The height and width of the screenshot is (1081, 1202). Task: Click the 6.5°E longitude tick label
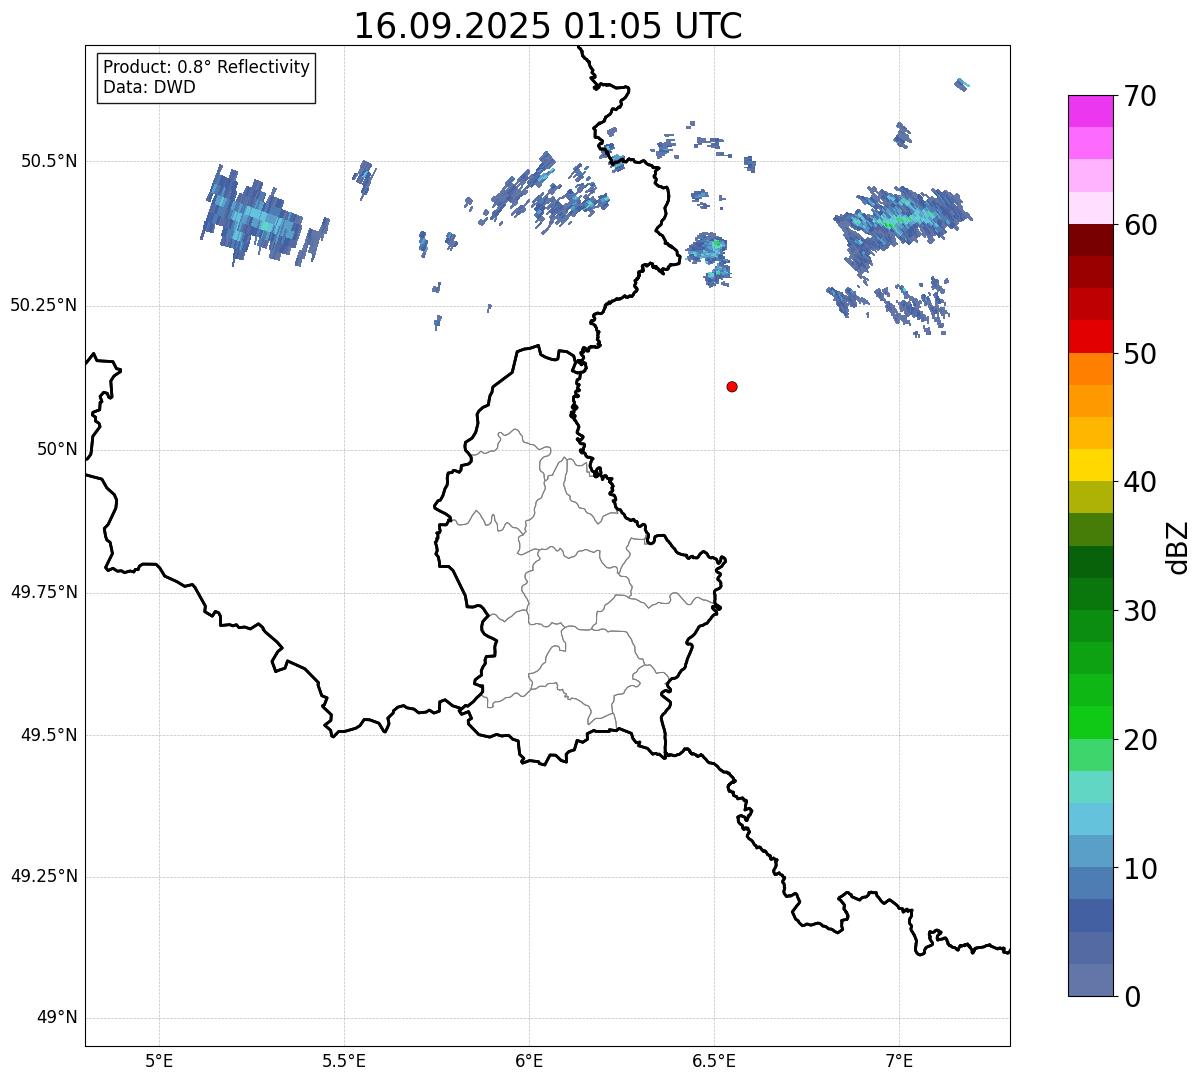point(714,1061)
